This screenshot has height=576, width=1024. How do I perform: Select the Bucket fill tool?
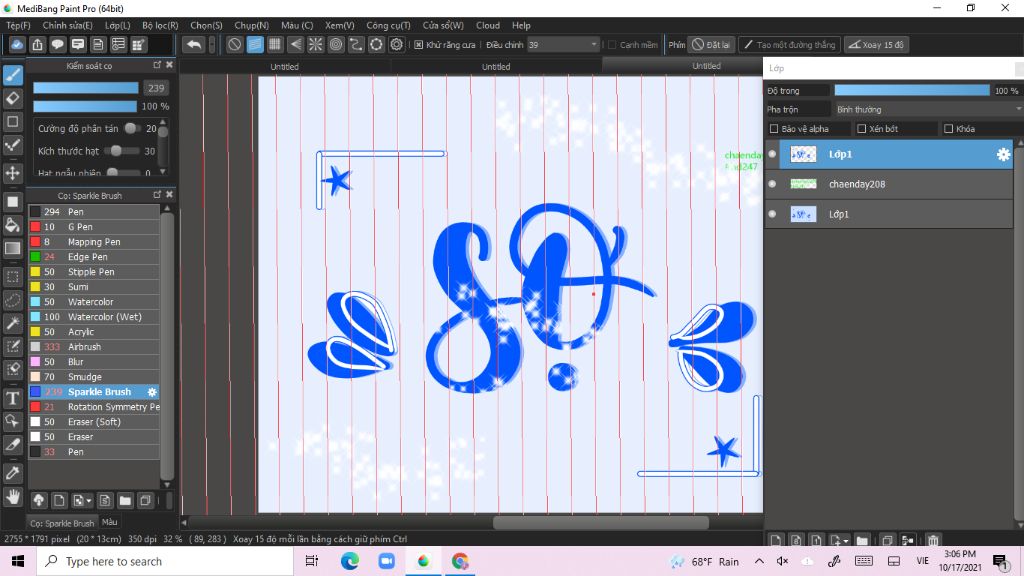(12, 225)
